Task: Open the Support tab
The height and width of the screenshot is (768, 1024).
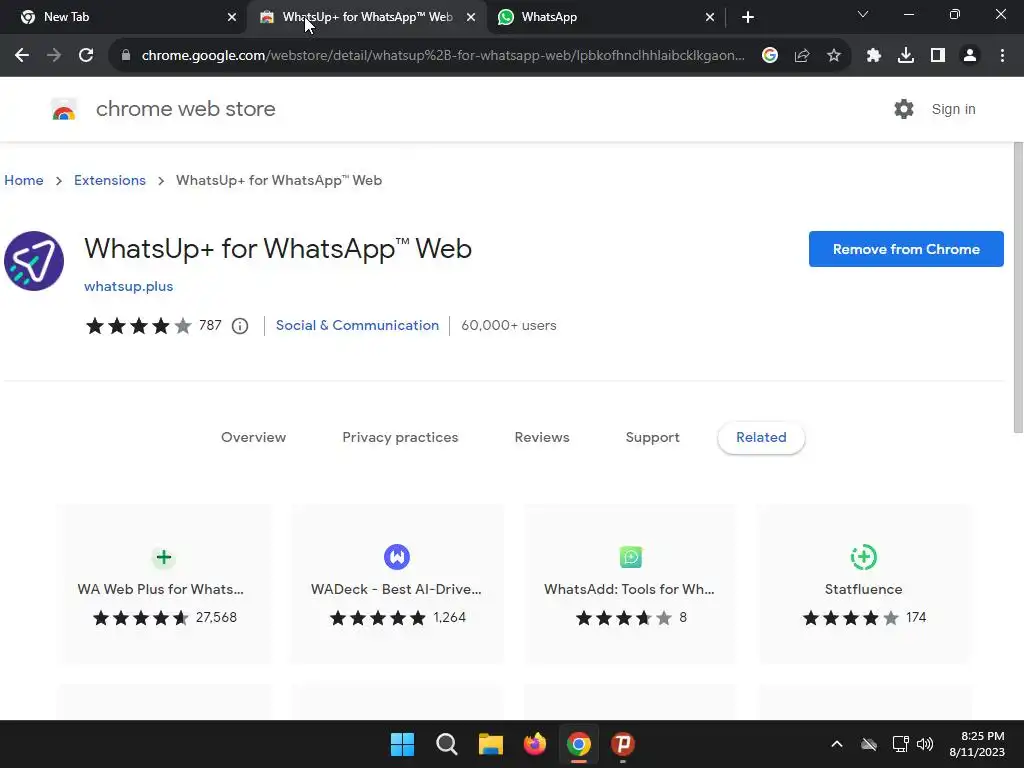Action: click(652, 438)
